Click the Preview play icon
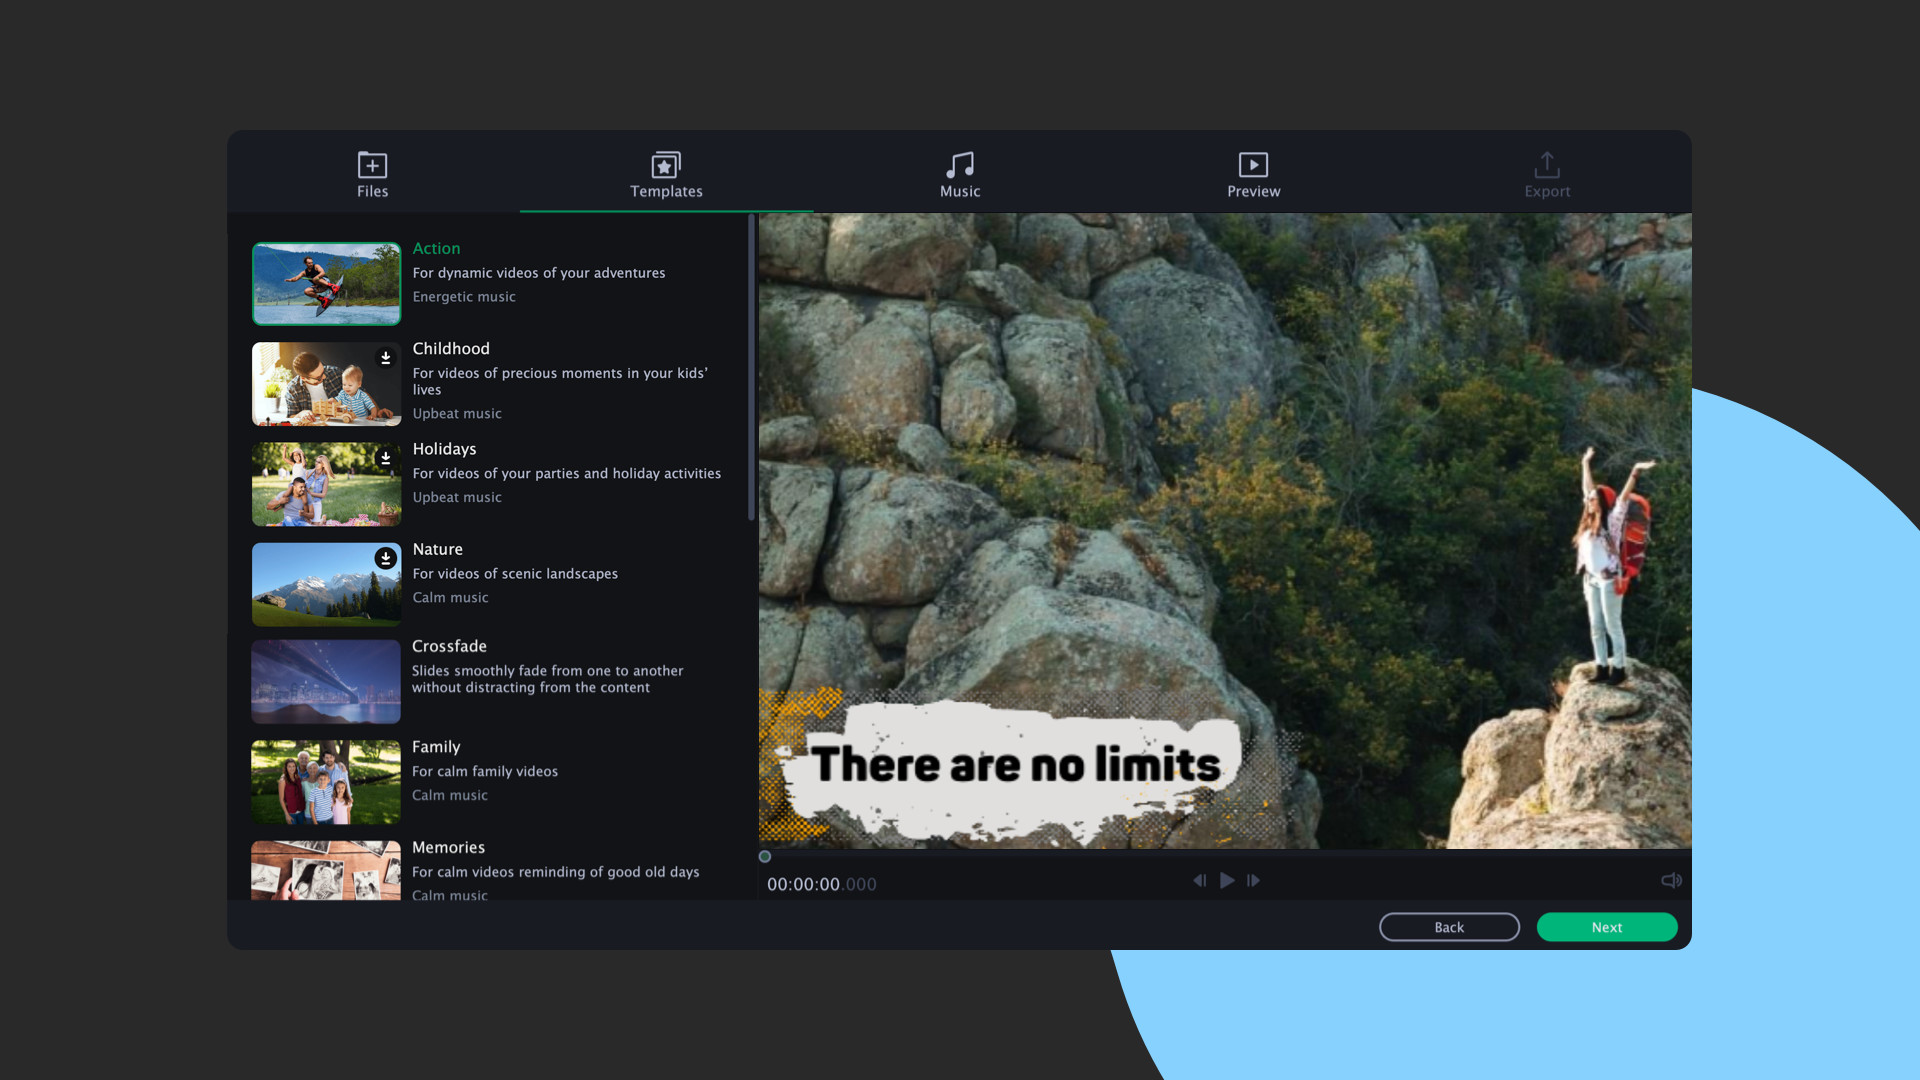This screenshot has width=1920, height=1080. click(x=1253, y=165)
